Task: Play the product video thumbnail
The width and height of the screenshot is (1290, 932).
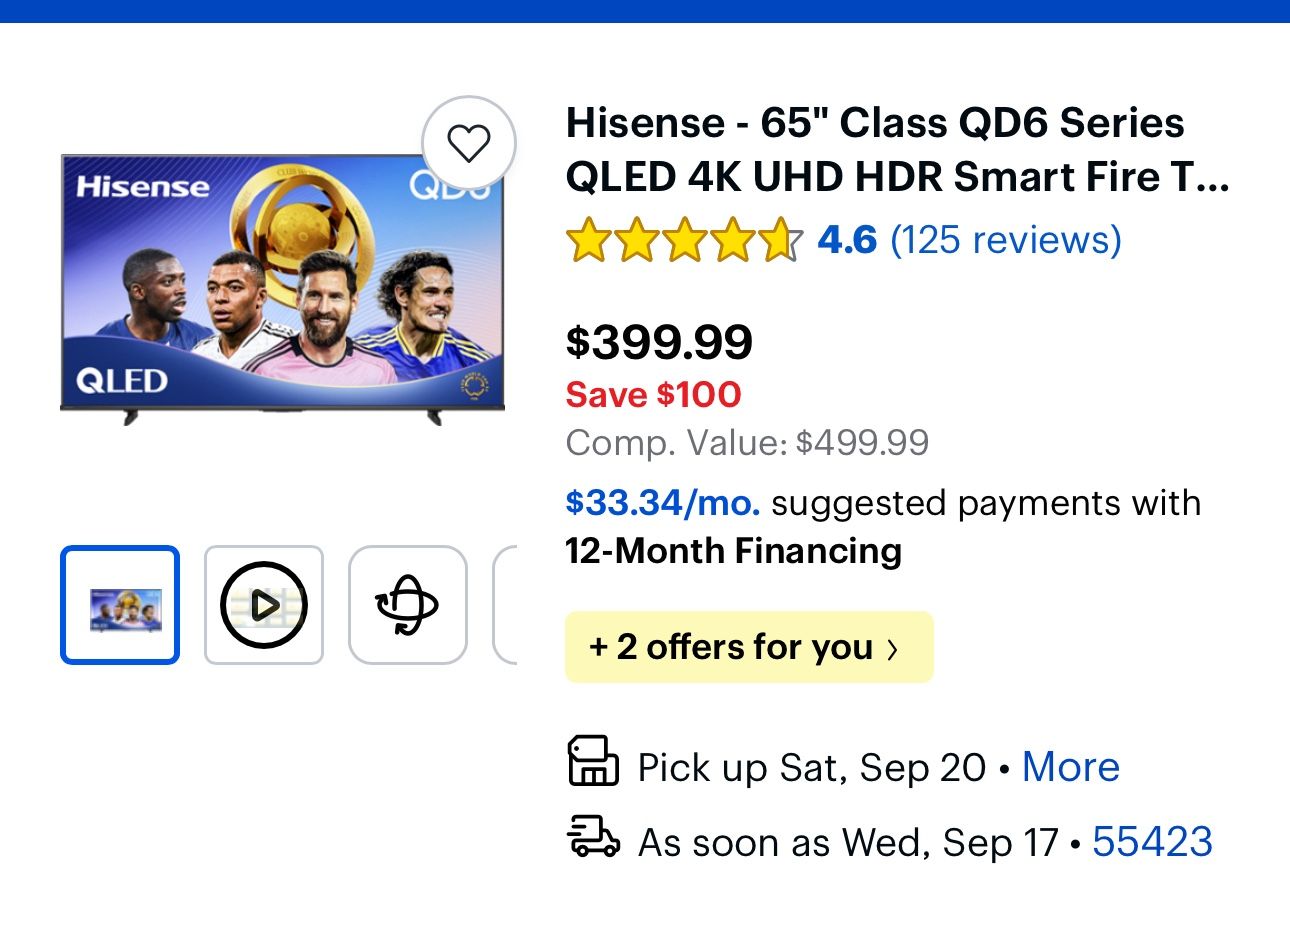Action: (x=264, y=605)
